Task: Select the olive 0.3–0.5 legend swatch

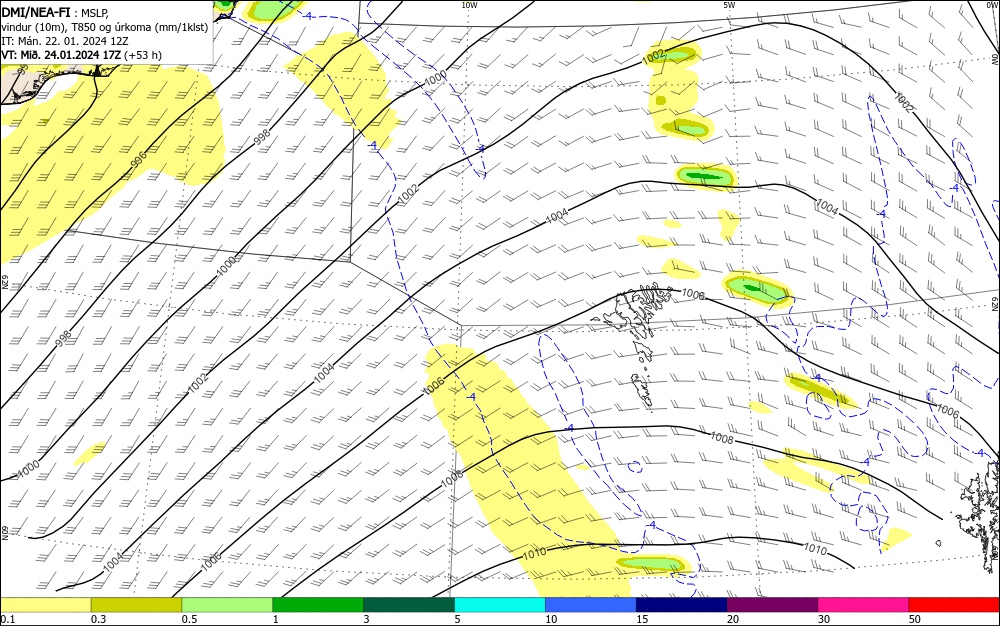Action: click(136, 605)
